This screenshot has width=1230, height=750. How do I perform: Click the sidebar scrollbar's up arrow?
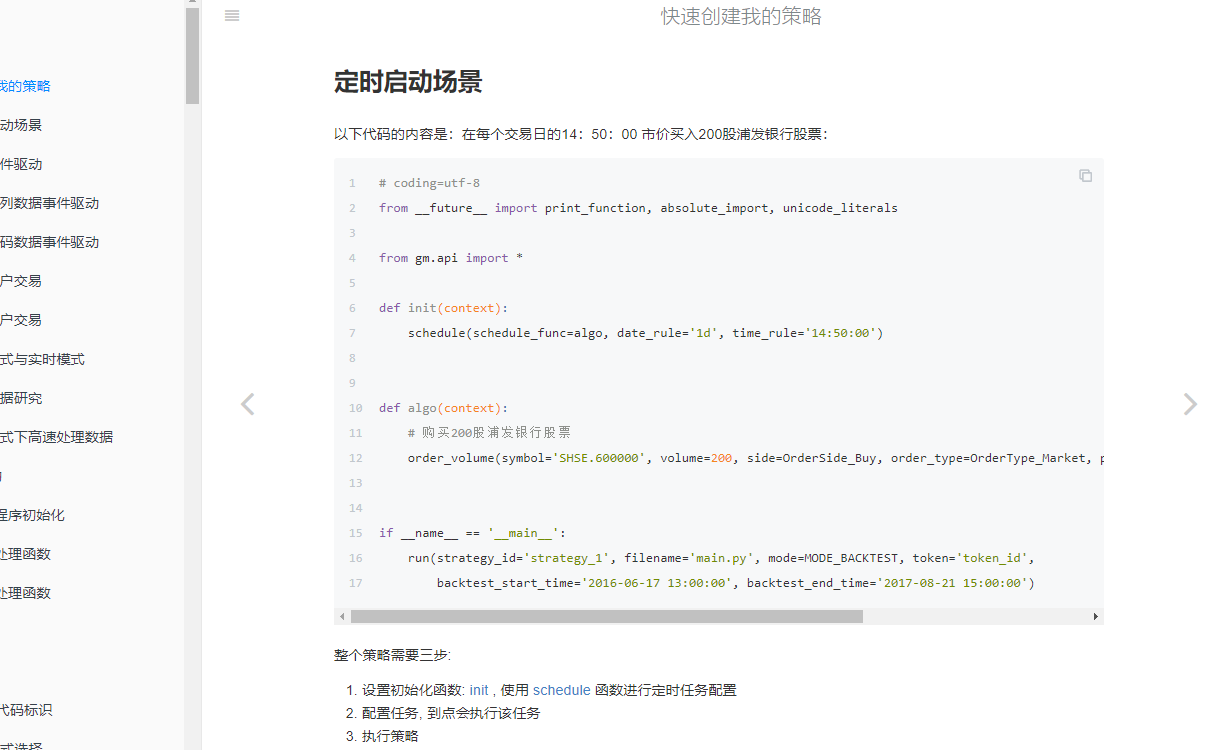pyautogui.click(x=192, y=4)
